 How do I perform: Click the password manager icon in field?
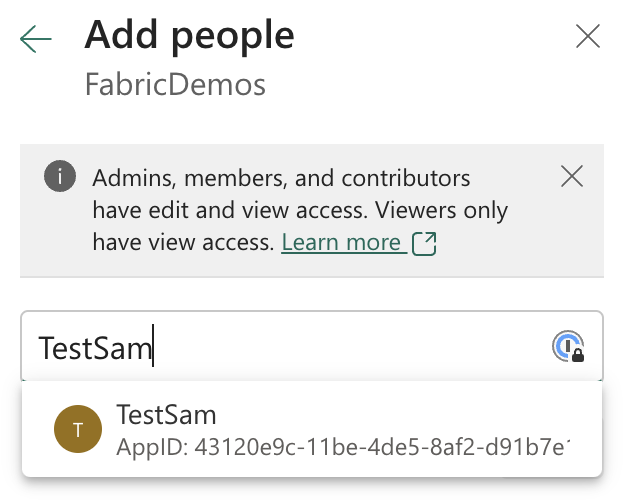[x=568, y=346]
